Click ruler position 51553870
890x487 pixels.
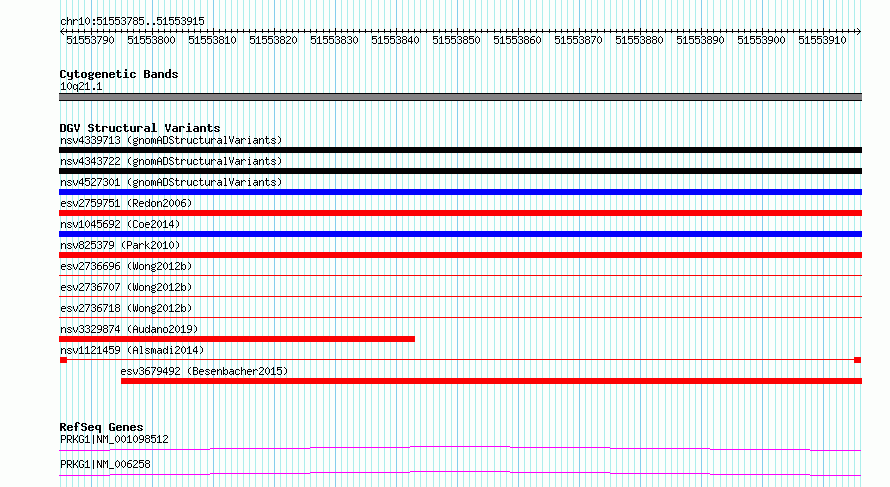tap(578, 40)
